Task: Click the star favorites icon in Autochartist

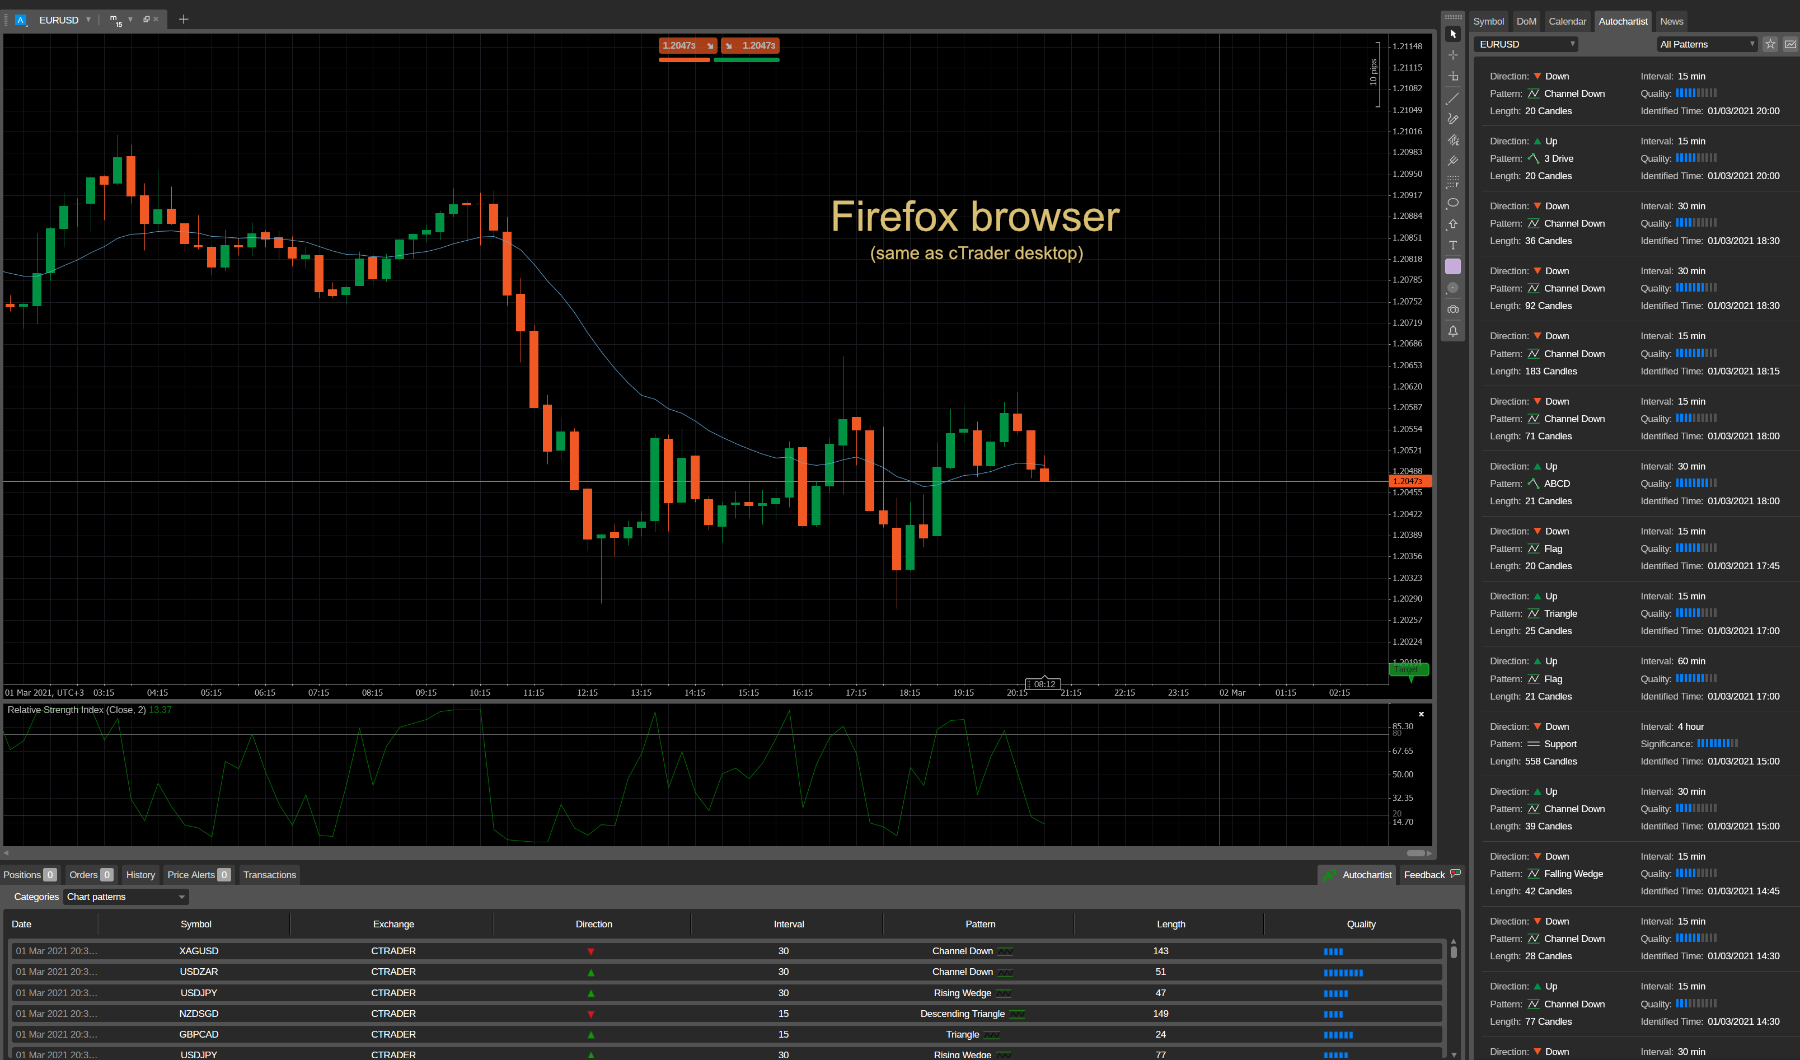Action: (1770, 44)
